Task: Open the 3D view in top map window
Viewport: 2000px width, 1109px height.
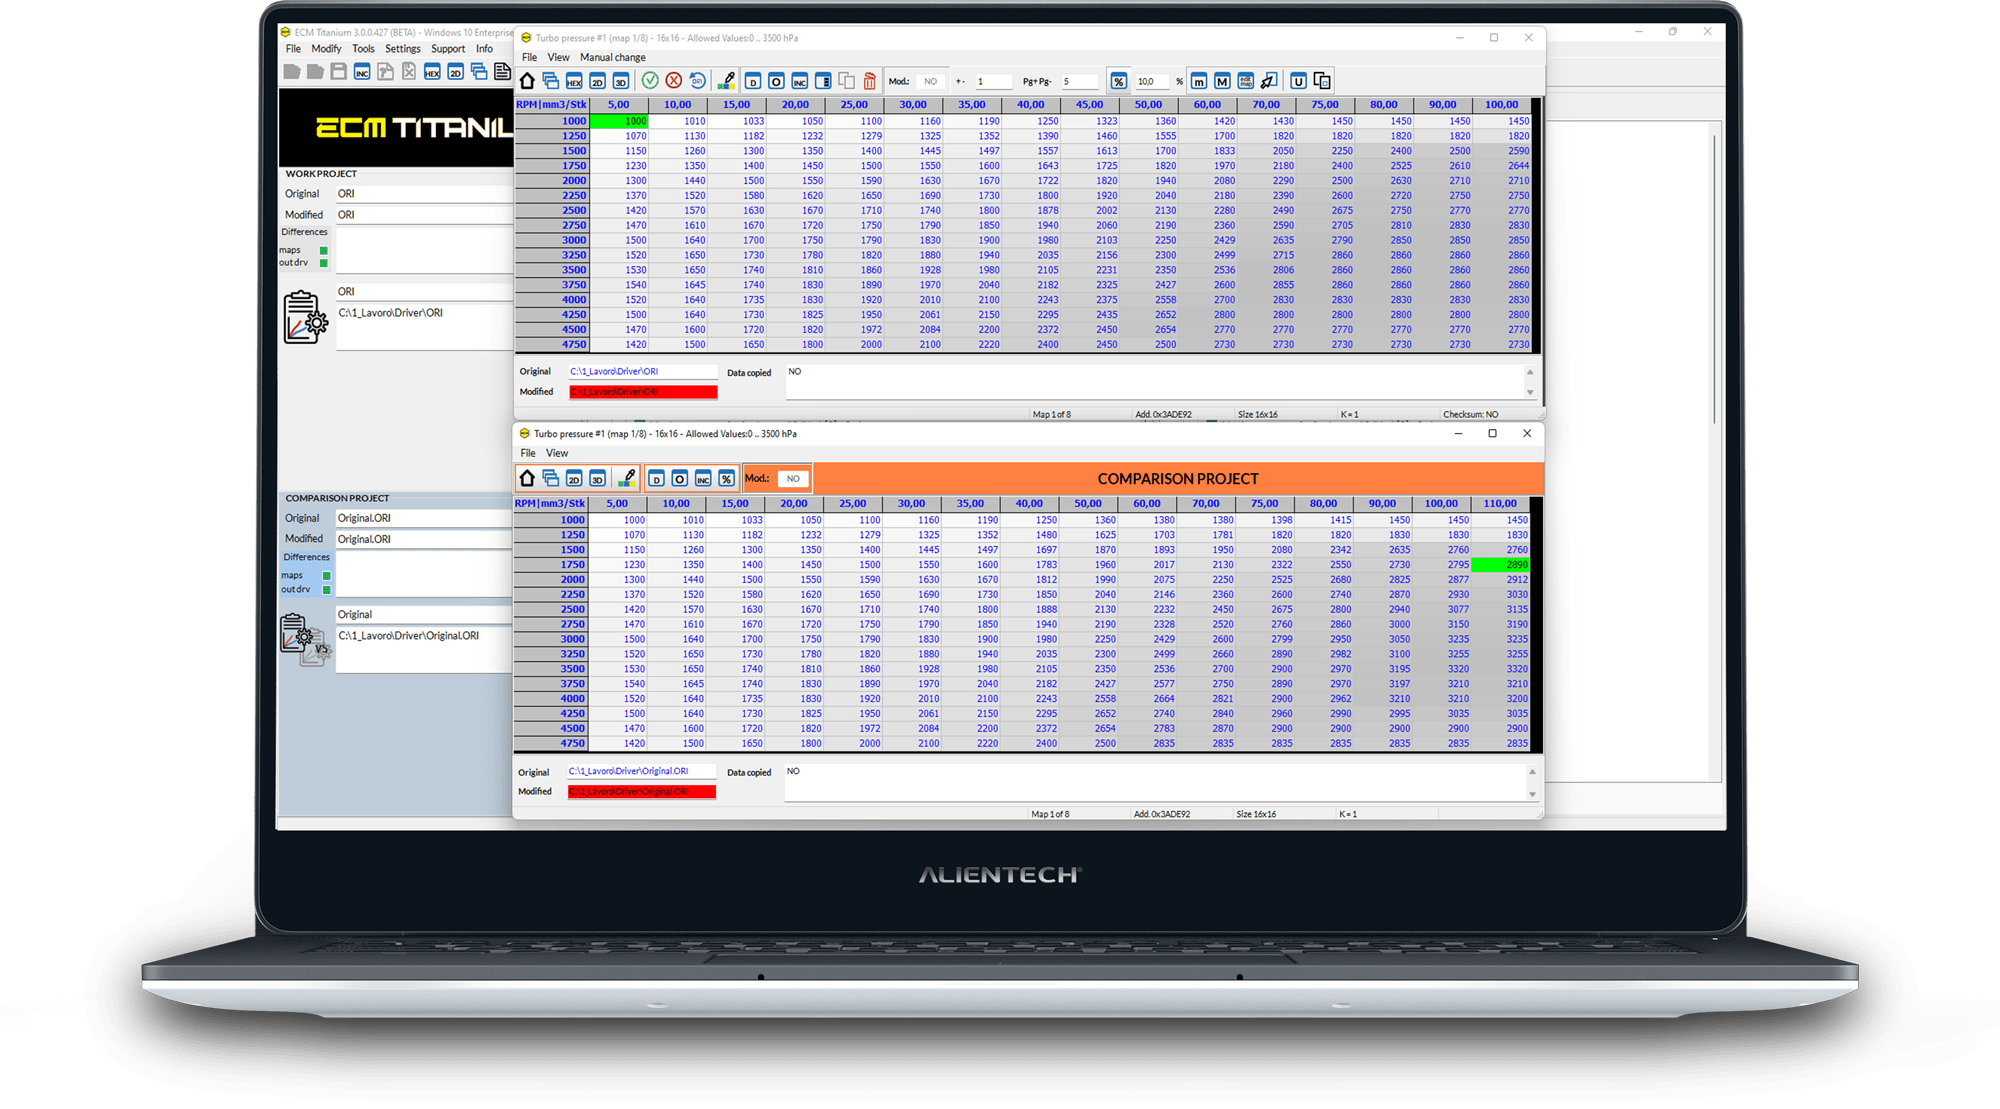Action: [x=621, y=81]
